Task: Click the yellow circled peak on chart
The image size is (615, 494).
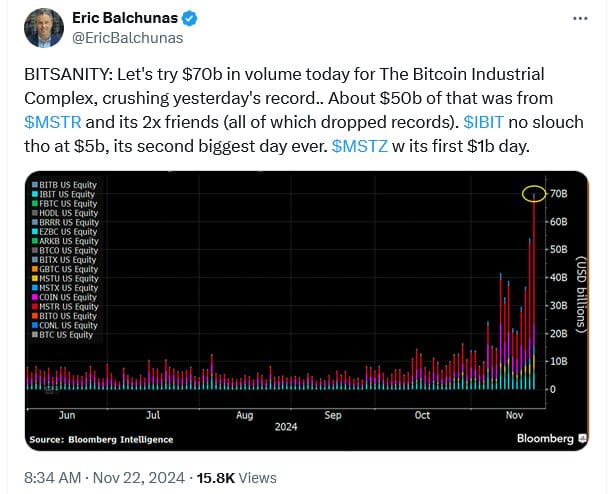Action: click(x=535, y=192)
